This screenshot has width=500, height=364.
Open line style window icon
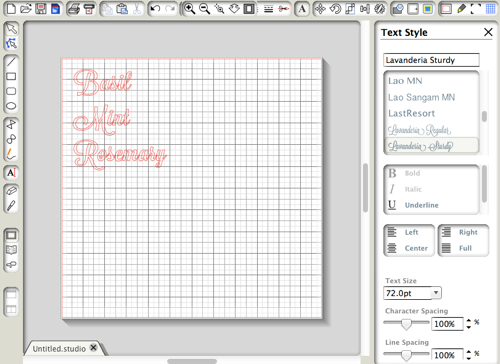[268, 9]
